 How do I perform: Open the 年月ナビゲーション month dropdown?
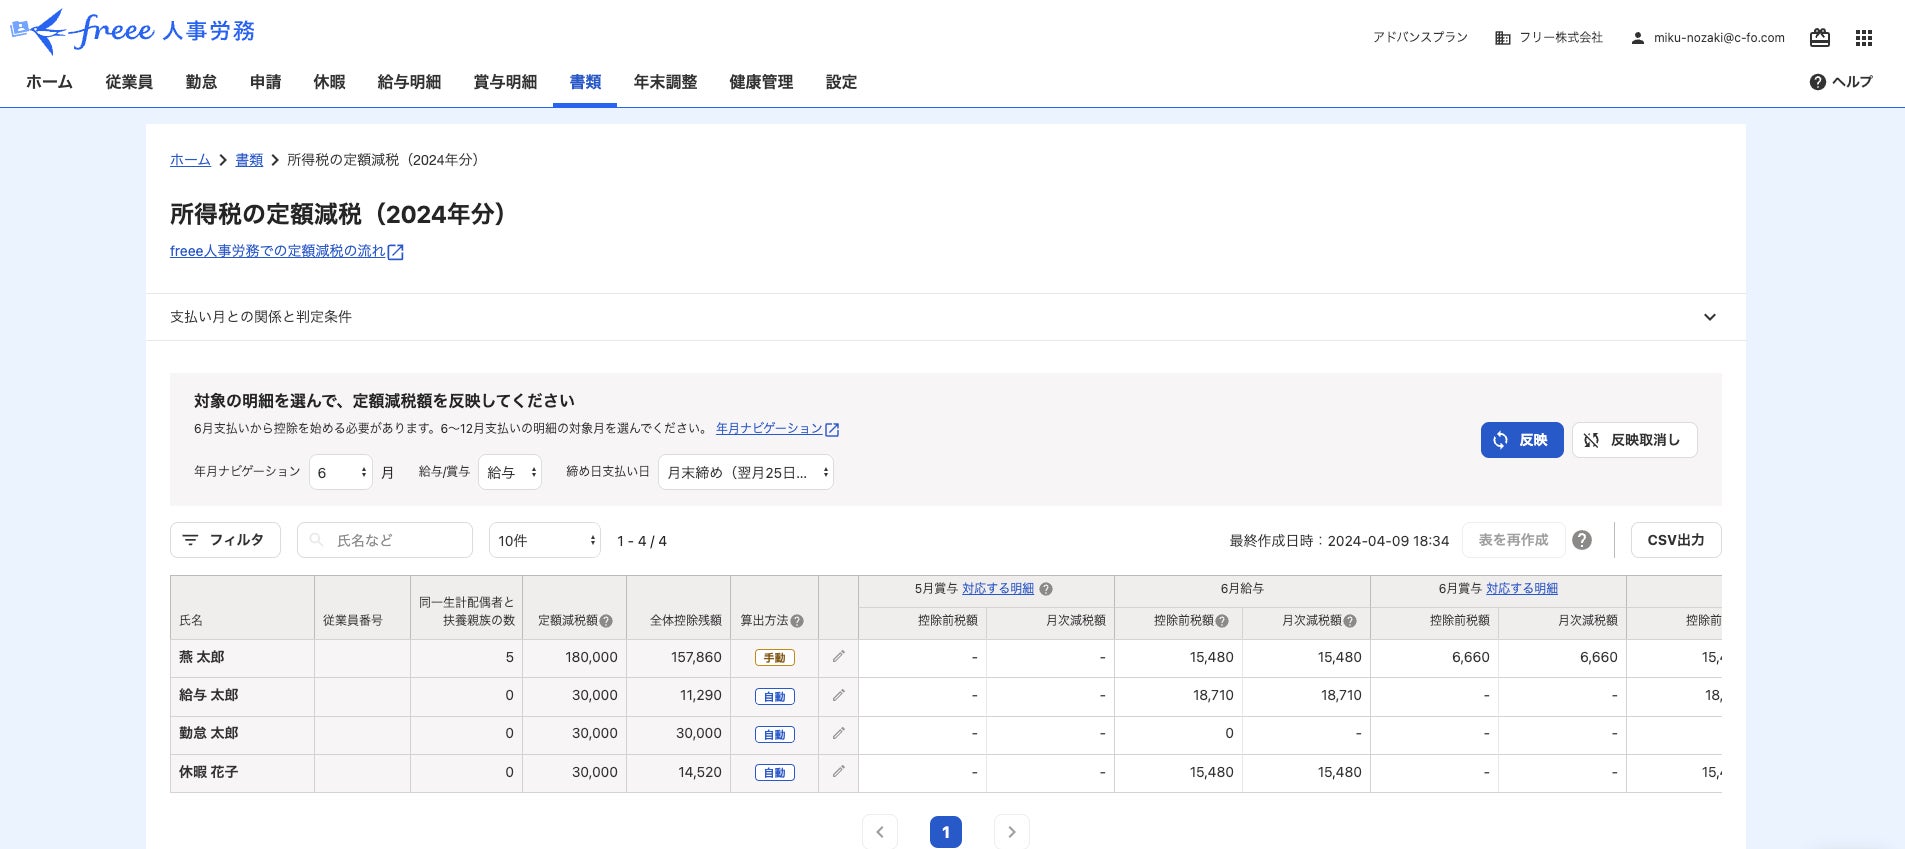tap(342, 473)
